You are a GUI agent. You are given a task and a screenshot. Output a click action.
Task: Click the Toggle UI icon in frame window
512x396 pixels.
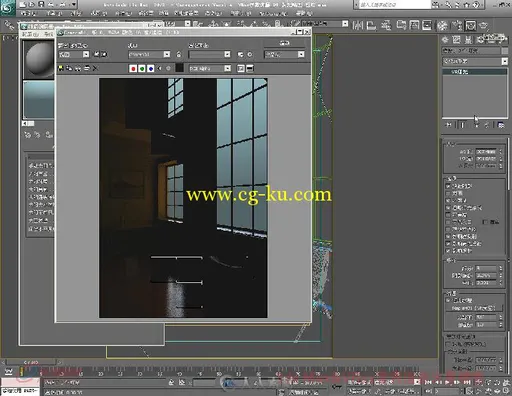(250, 68)
